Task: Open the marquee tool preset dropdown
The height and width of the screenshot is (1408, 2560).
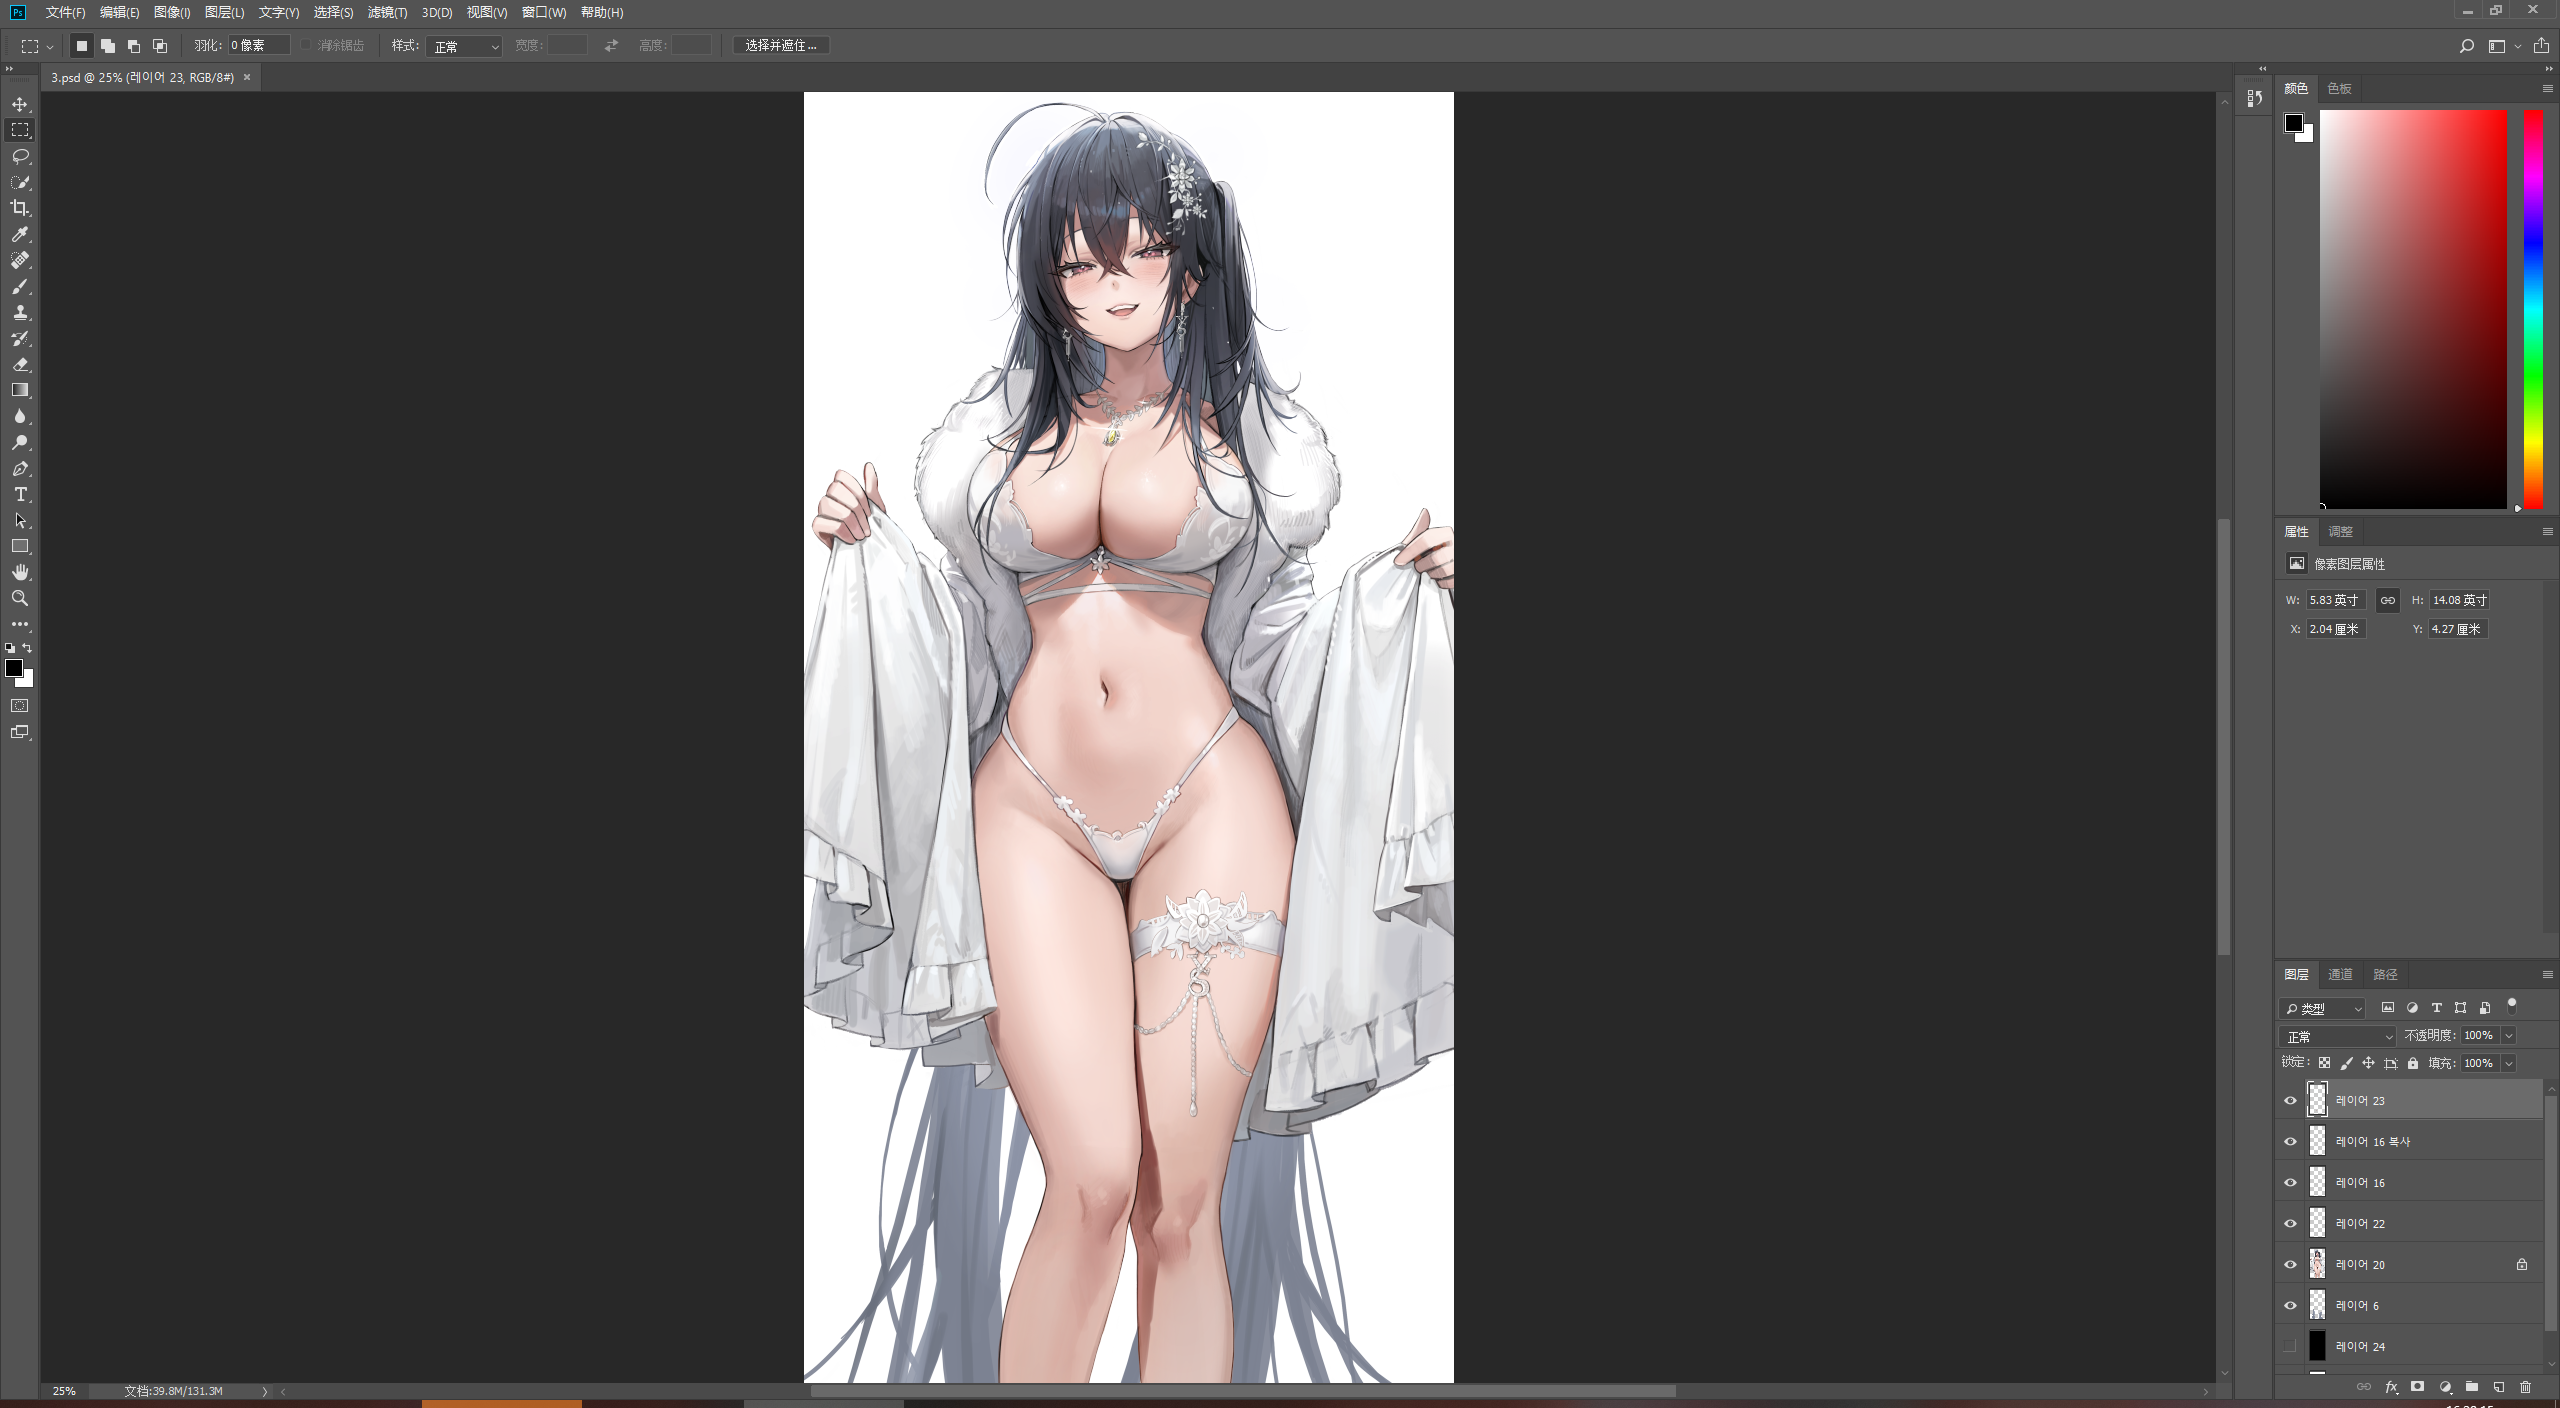Action: [x=50, y=46]
